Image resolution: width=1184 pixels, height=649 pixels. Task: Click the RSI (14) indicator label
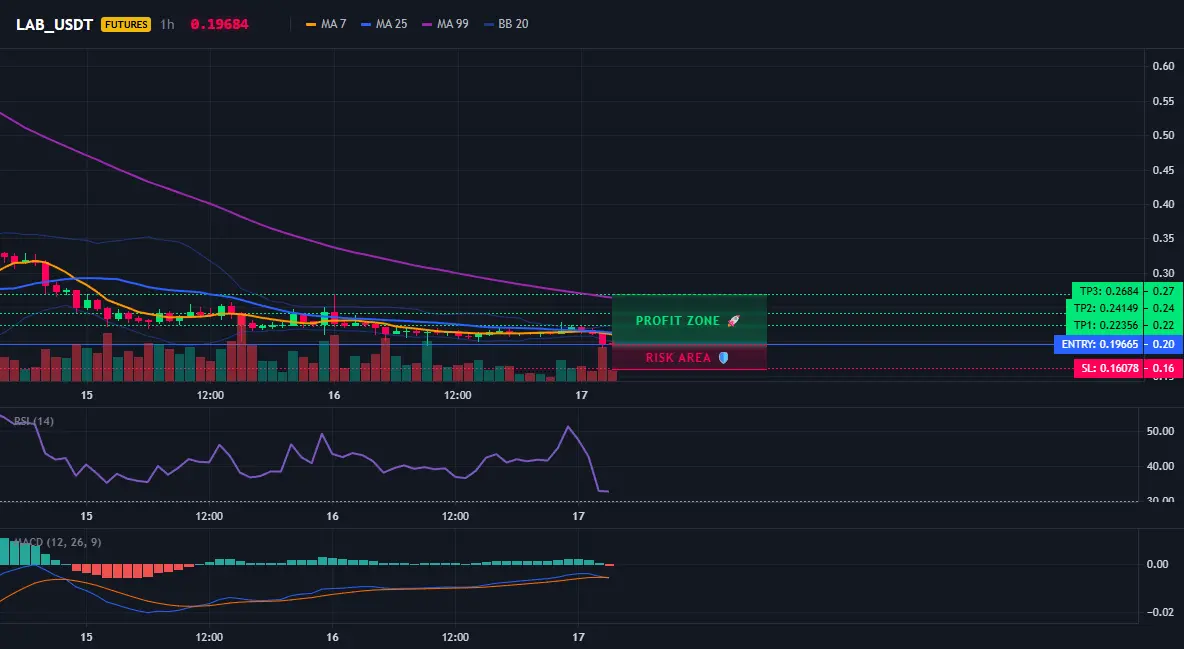point(34,421)
